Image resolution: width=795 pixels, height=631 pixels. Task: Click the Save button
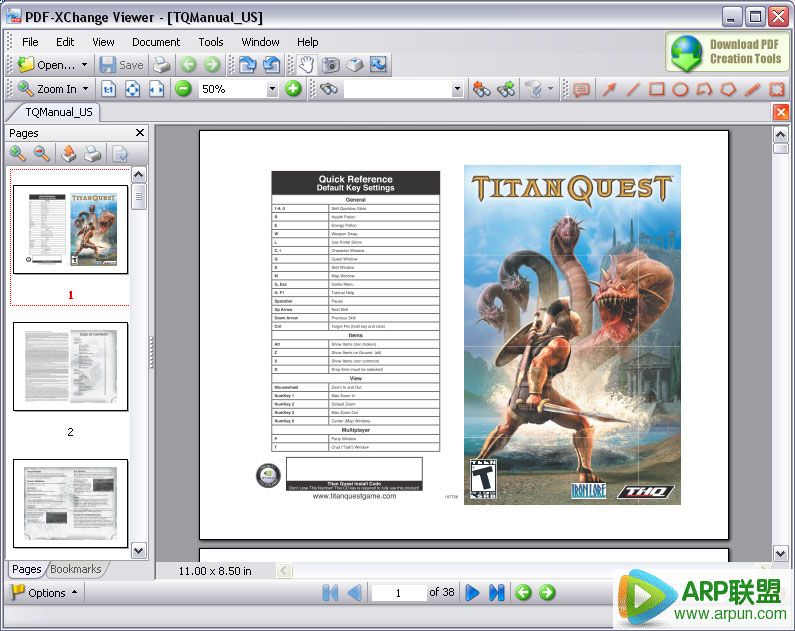point(121,65)
